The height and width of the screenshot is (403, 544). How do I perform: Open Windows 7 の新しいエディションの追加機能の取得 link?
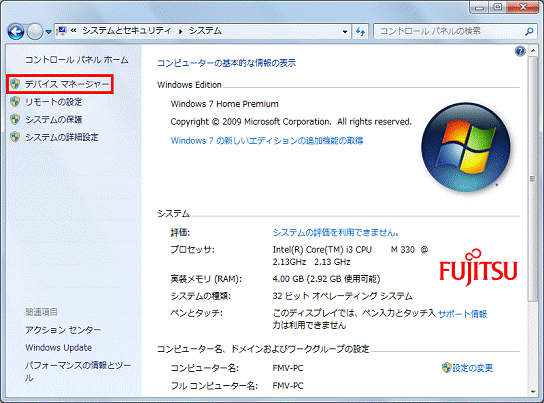[267, 140]
